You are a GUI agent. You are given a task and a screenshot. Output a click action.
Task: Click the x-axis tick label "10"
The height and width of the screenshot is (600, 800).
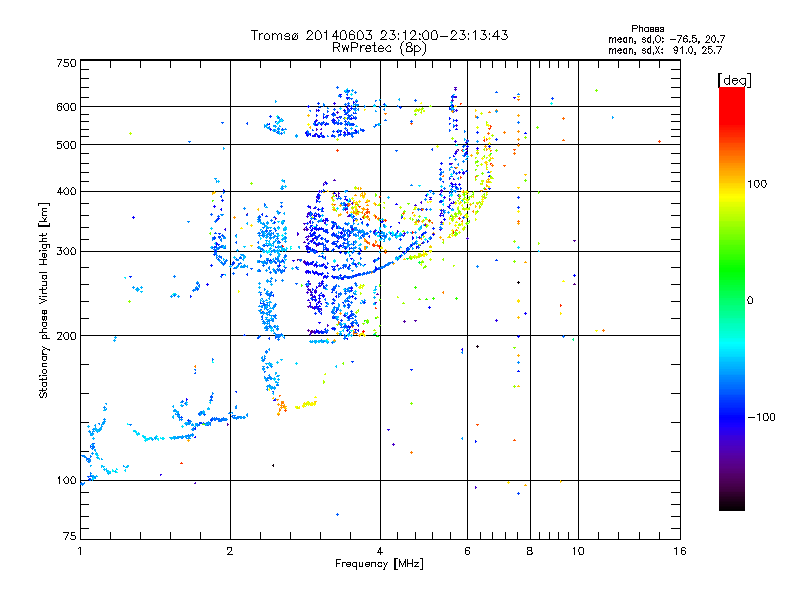tap(578, 551)
